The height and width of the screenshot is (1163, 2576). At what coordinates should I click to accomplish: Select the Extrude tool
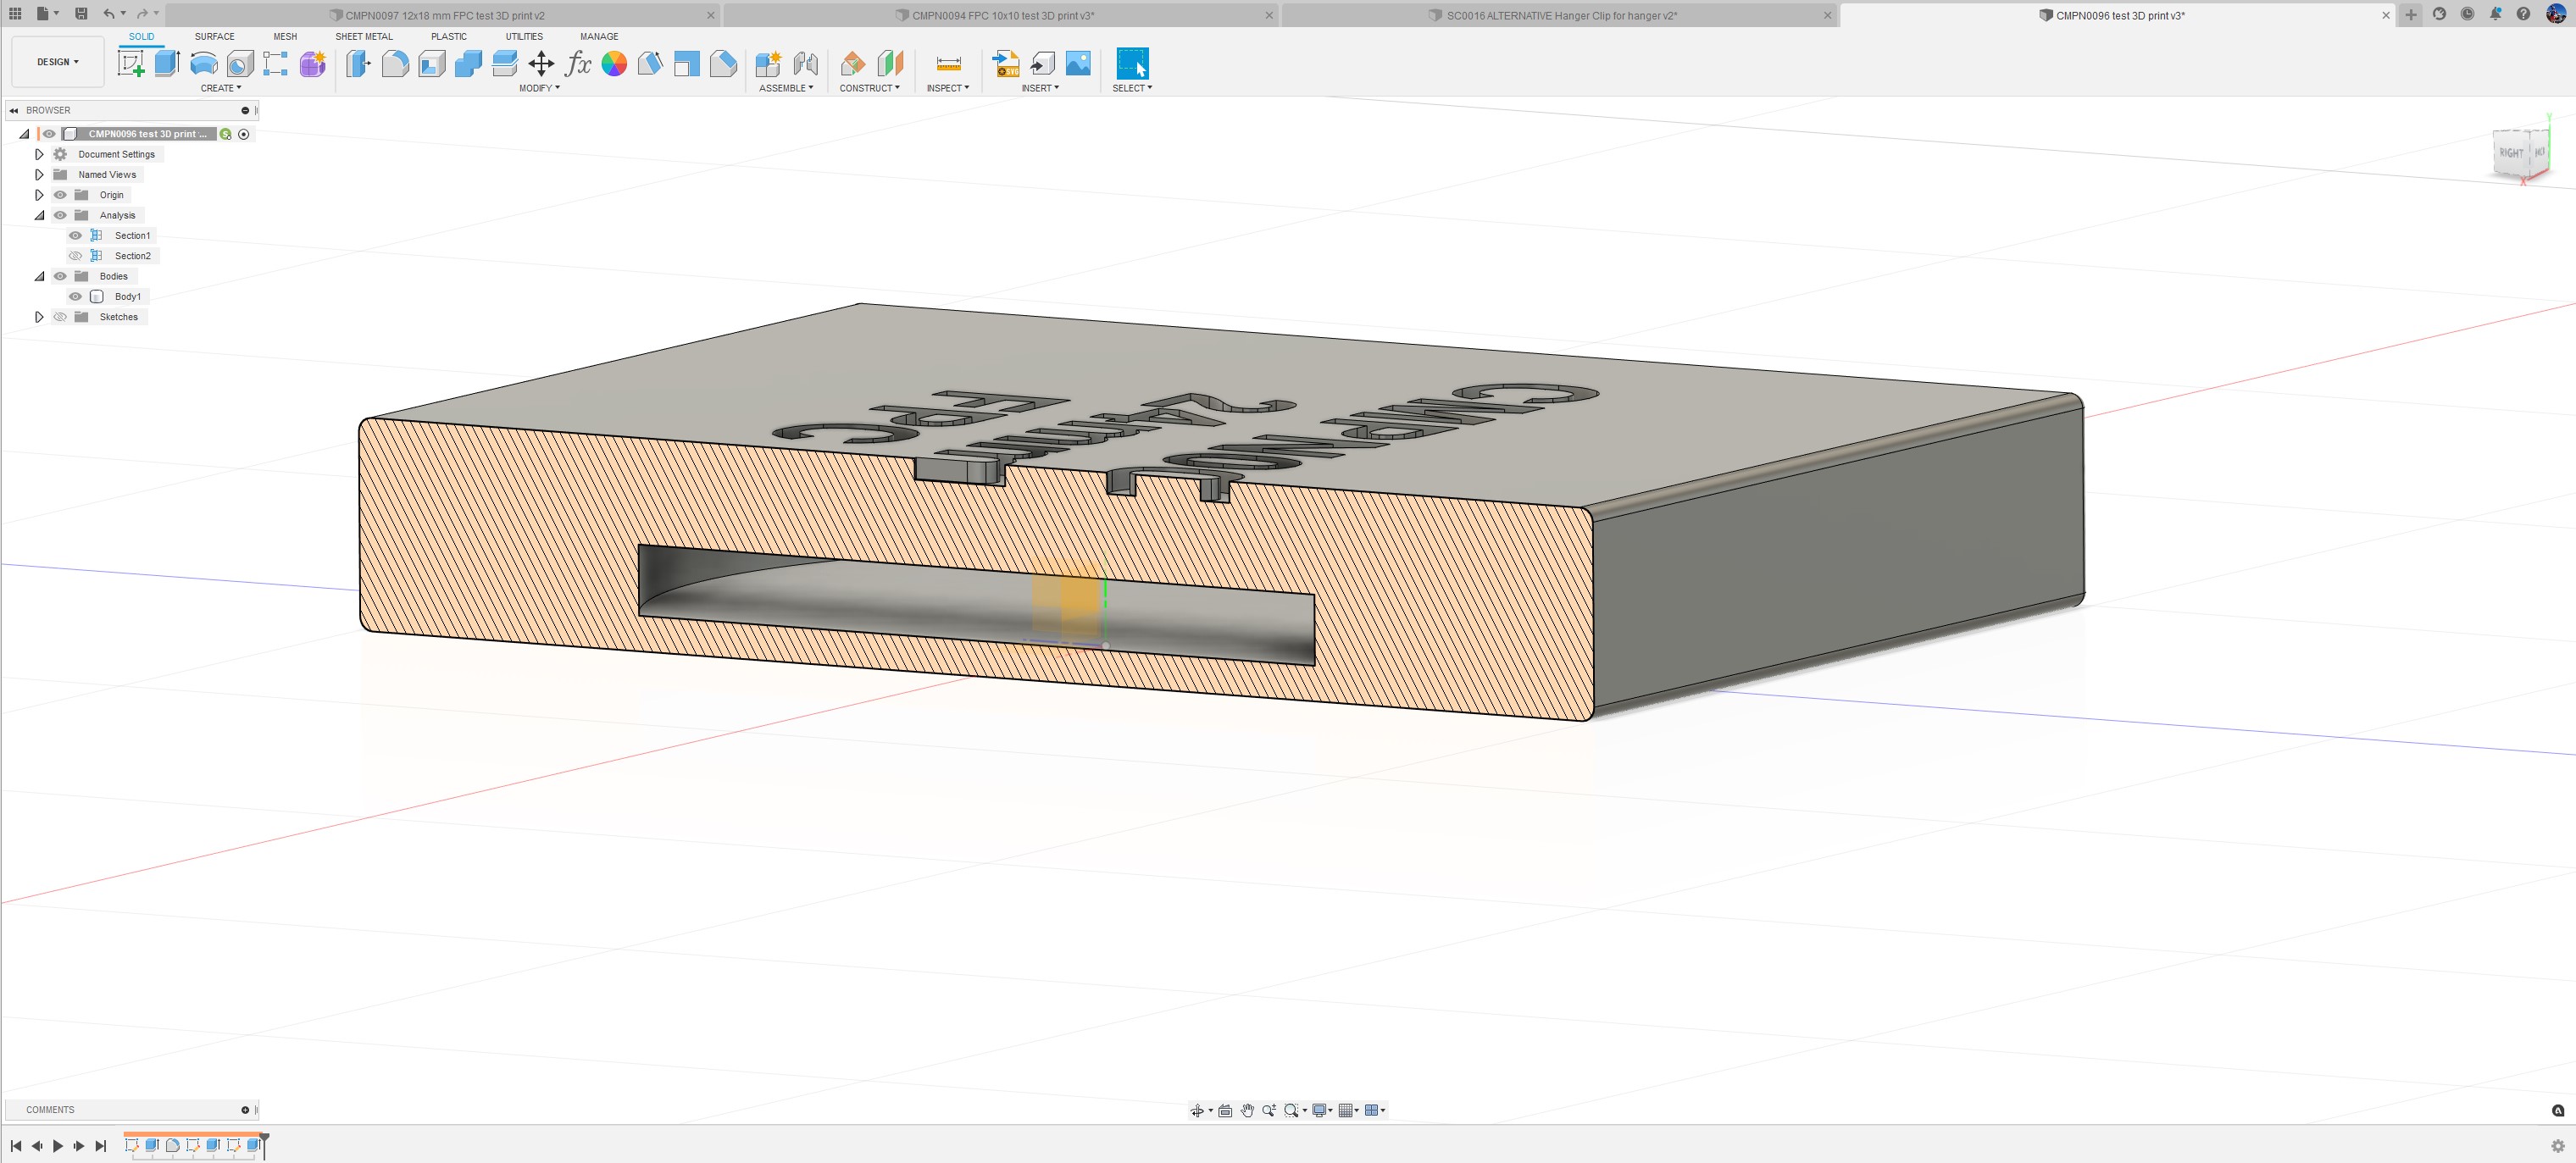pos(167,64)
